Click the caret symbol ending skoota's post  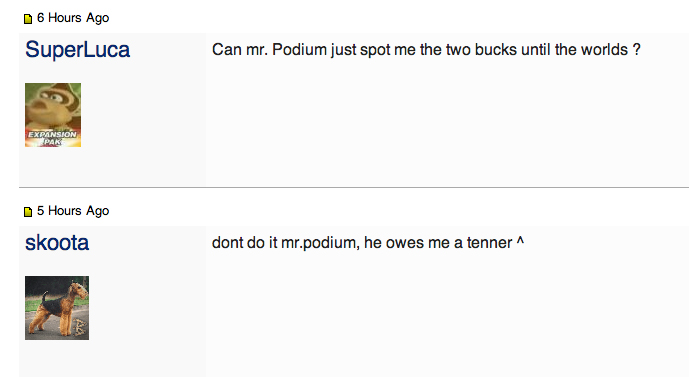click(520, 241)
